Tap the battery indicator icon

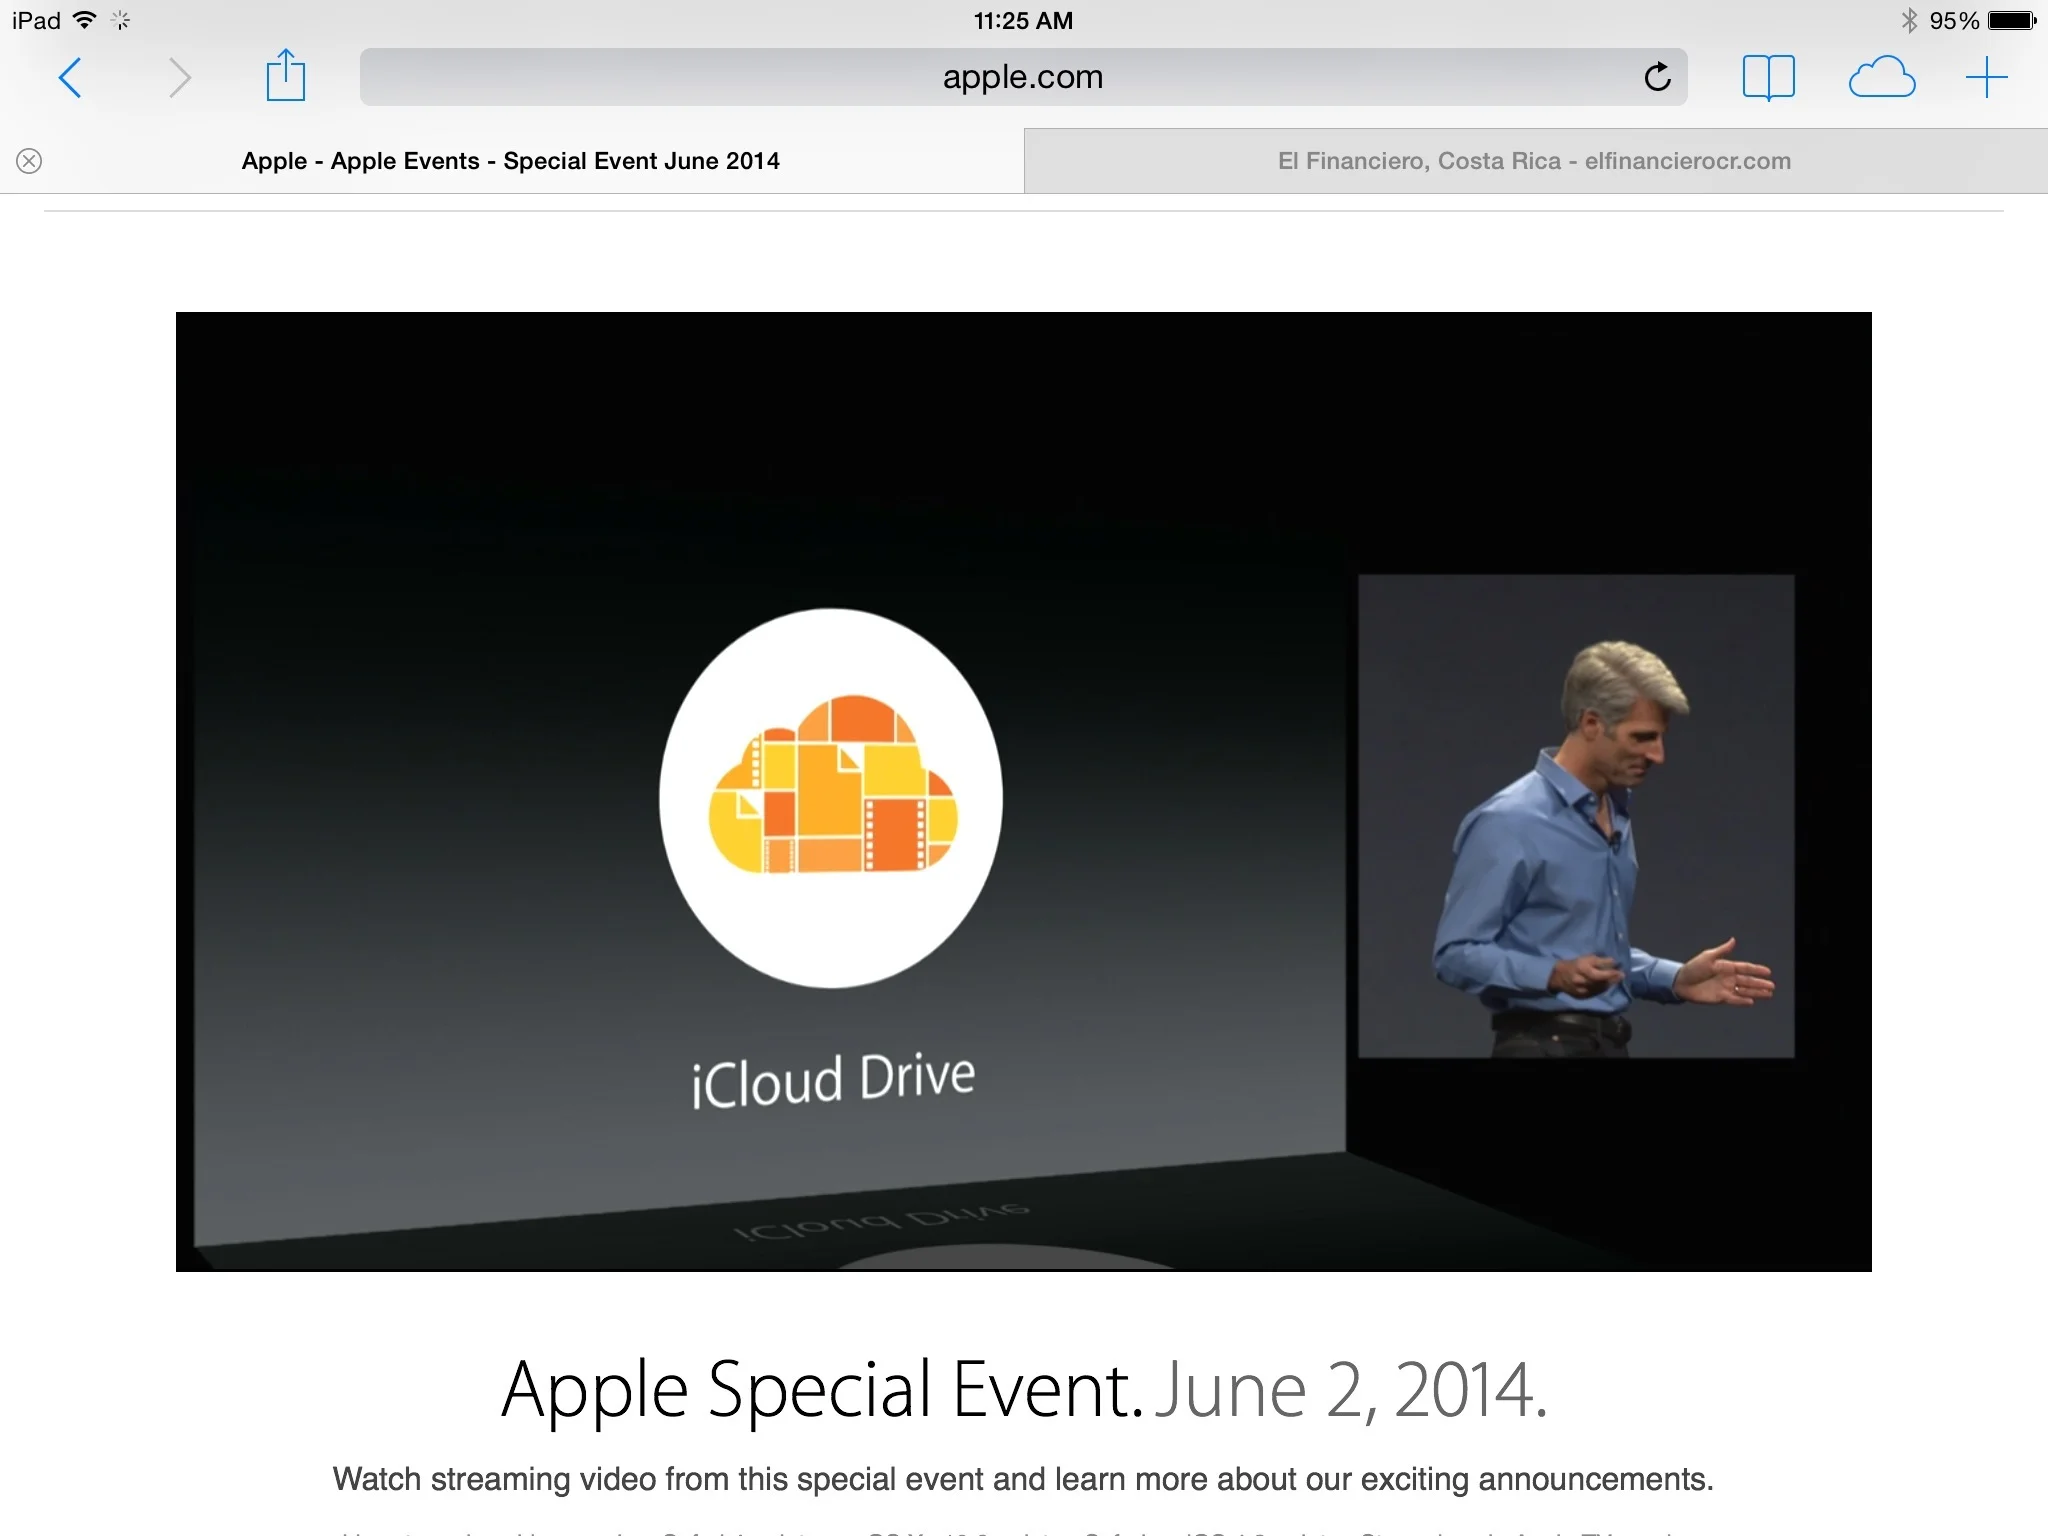pyautogui.click(x=2012, y=20)
